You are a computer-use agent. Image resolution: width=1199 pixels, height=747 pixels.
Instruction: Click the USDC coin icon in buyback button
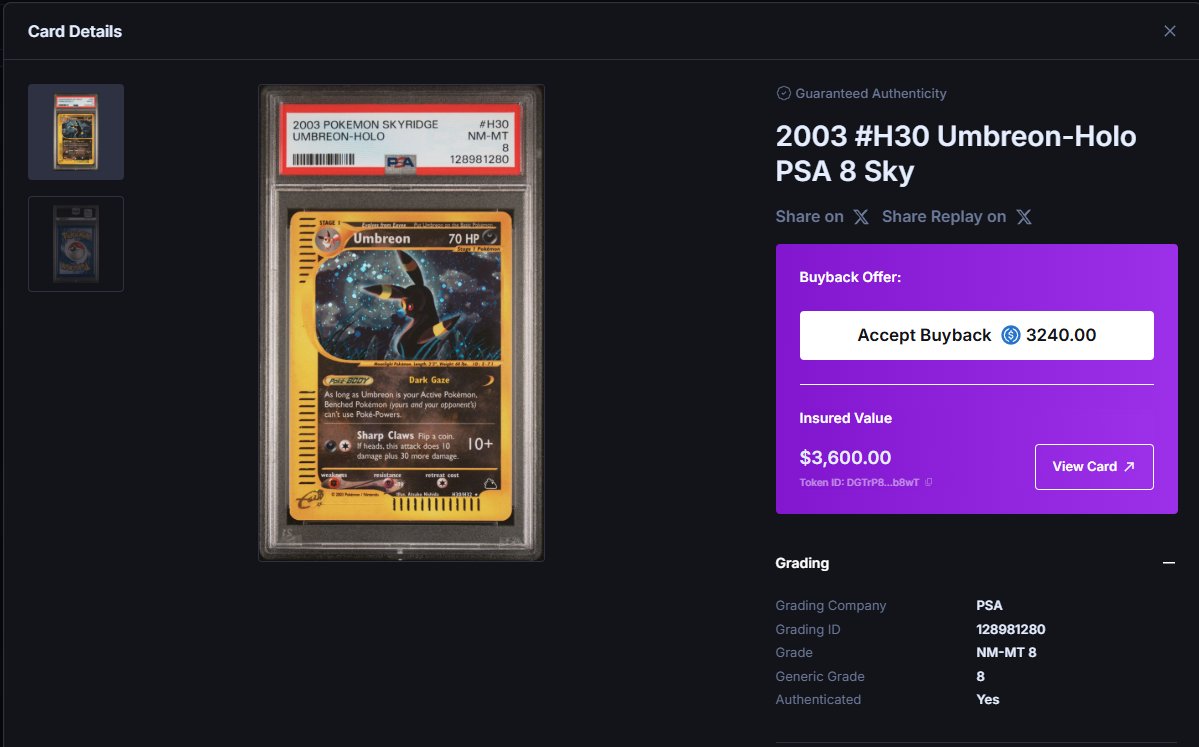[1011, 335]
